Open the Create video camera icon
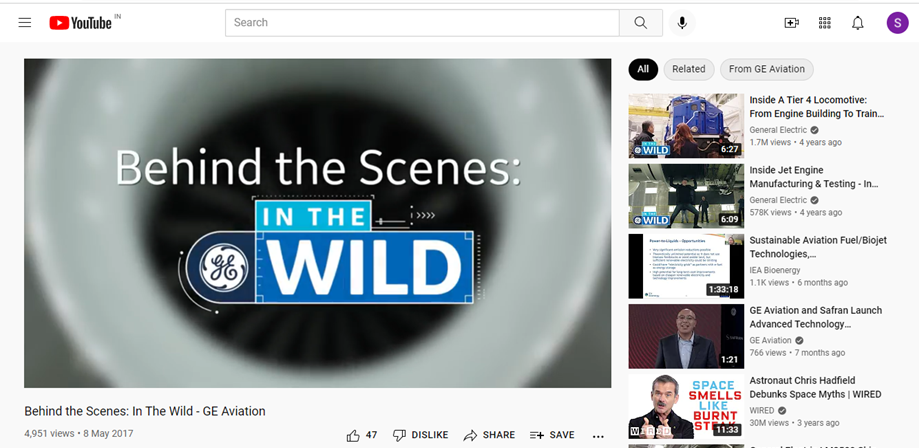Viewport: 919px width, 448px height. point(792,23)
